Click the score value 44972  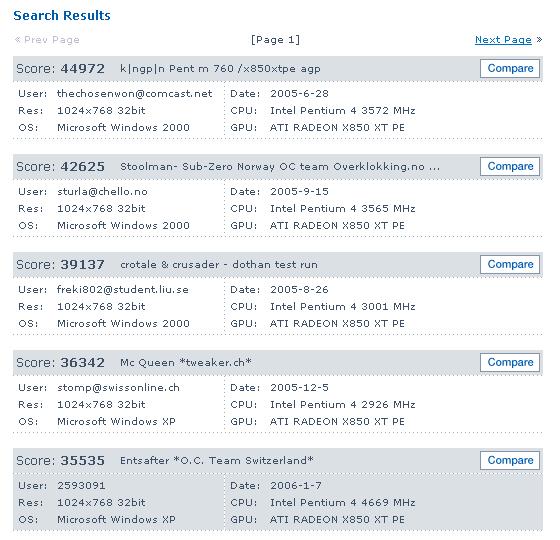(x=82, y=69)
